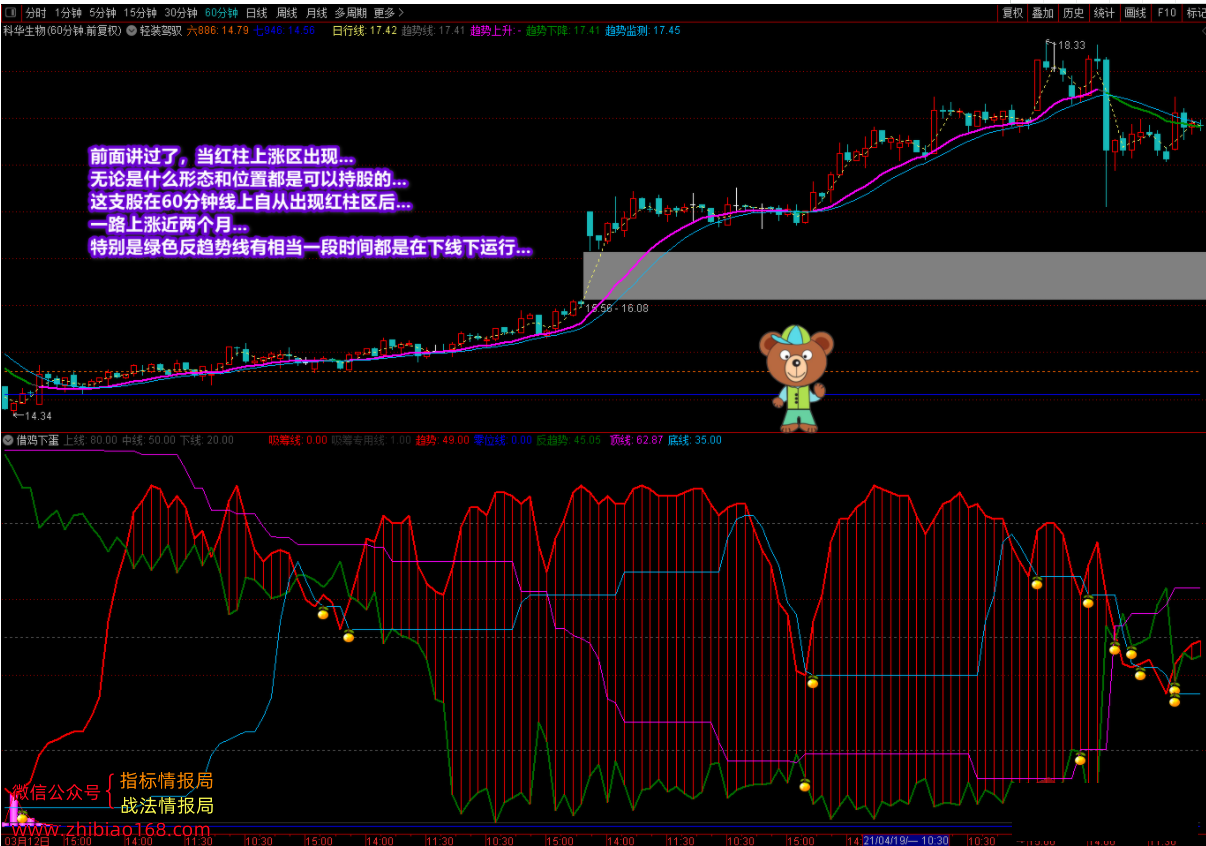Click the 叠加 overlay button
This screenshot has height=846, width=1206.
pos(1043,13)
